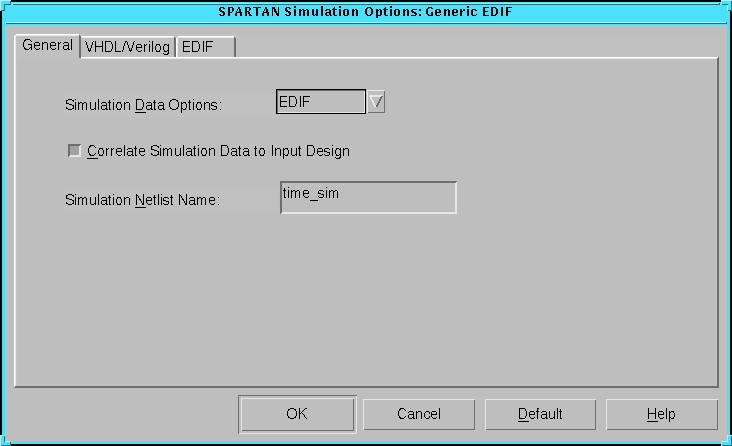Click the empty area of the General panel
Image resolution: width=732 pixels, height=446 pixels.
(366, 300)
